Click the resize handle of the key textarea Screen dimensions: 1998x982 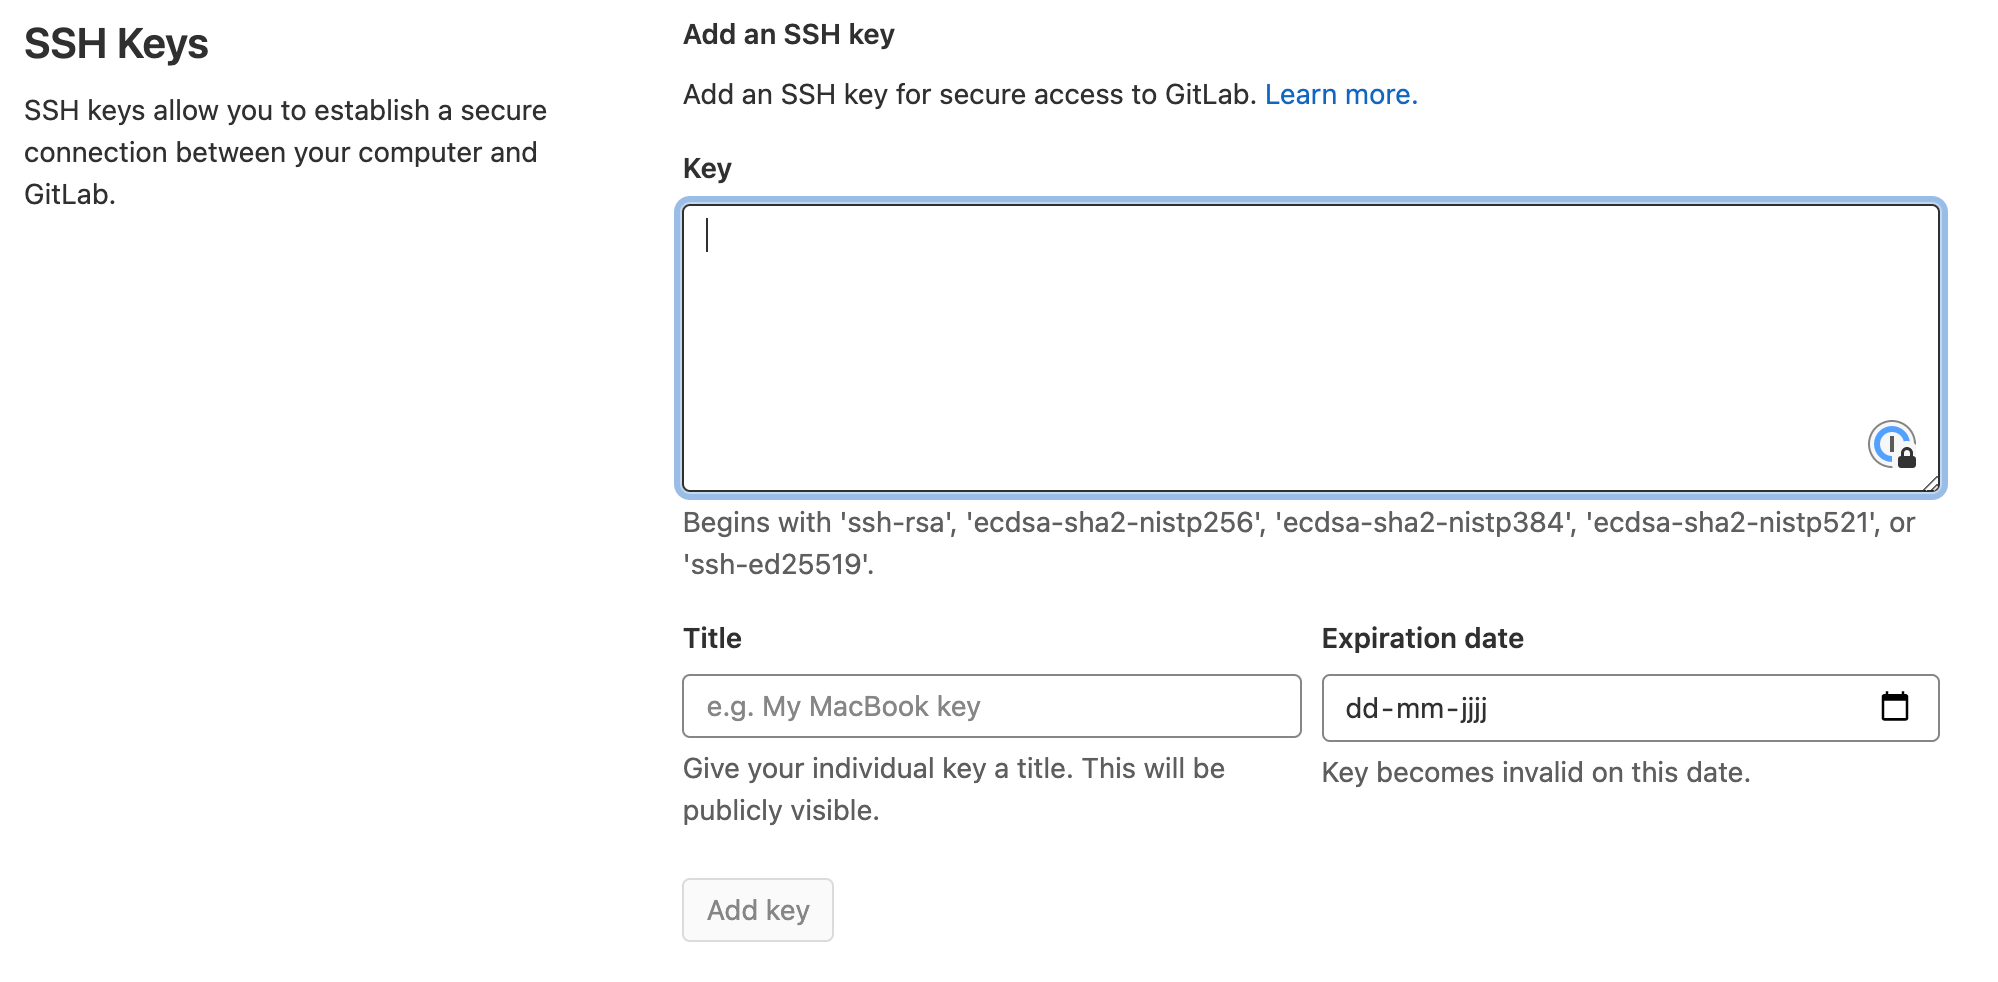[x=1932, y=483]
